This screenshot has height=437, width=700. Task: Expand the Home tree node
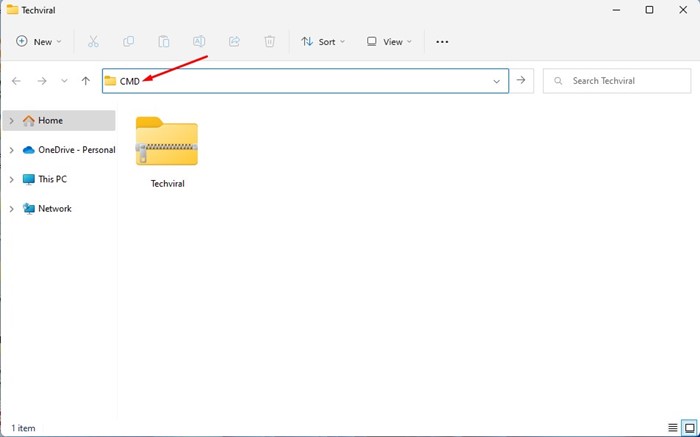pyautogui.click(x=12, y=121)
